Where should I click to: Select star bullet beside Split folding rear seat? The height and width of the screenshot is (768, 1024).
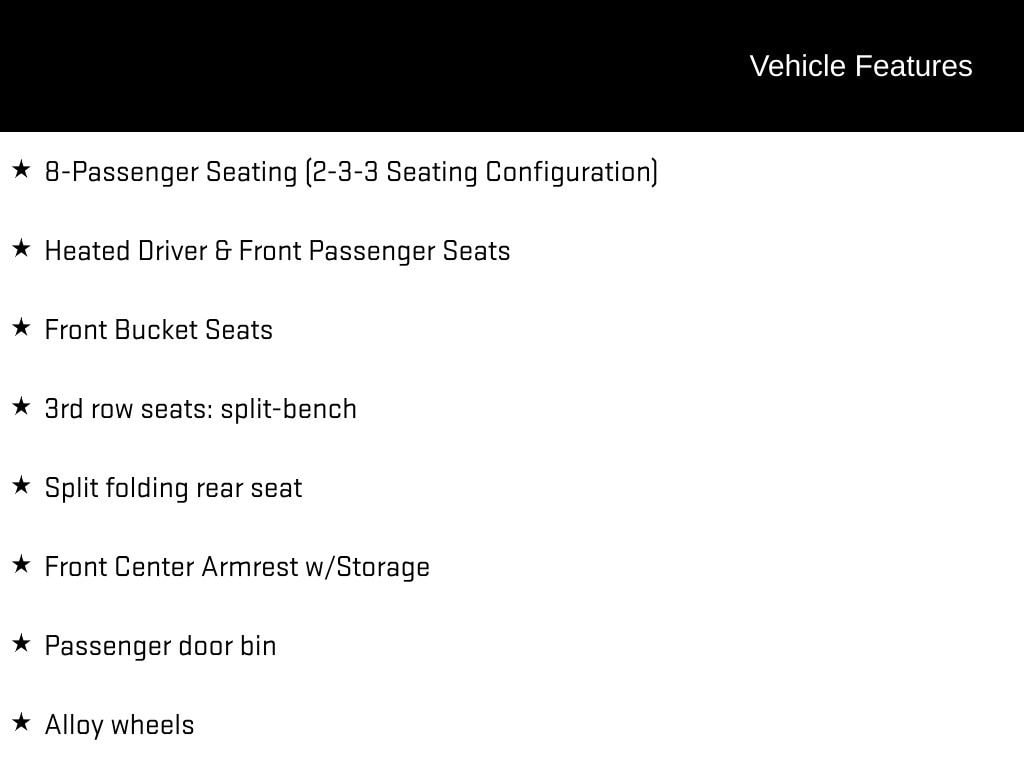[x=21, y=486]
